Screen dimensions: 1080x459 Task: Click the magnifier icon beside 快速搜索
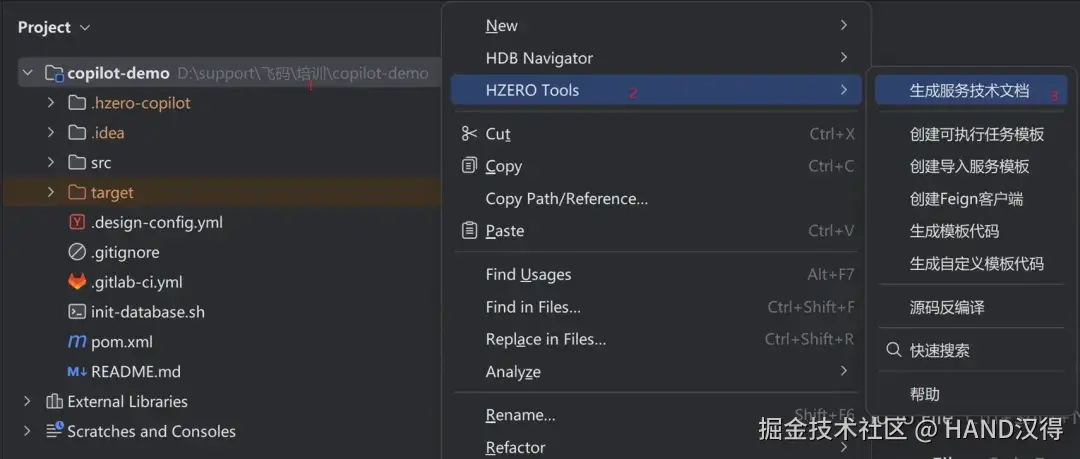pos(894,350)
